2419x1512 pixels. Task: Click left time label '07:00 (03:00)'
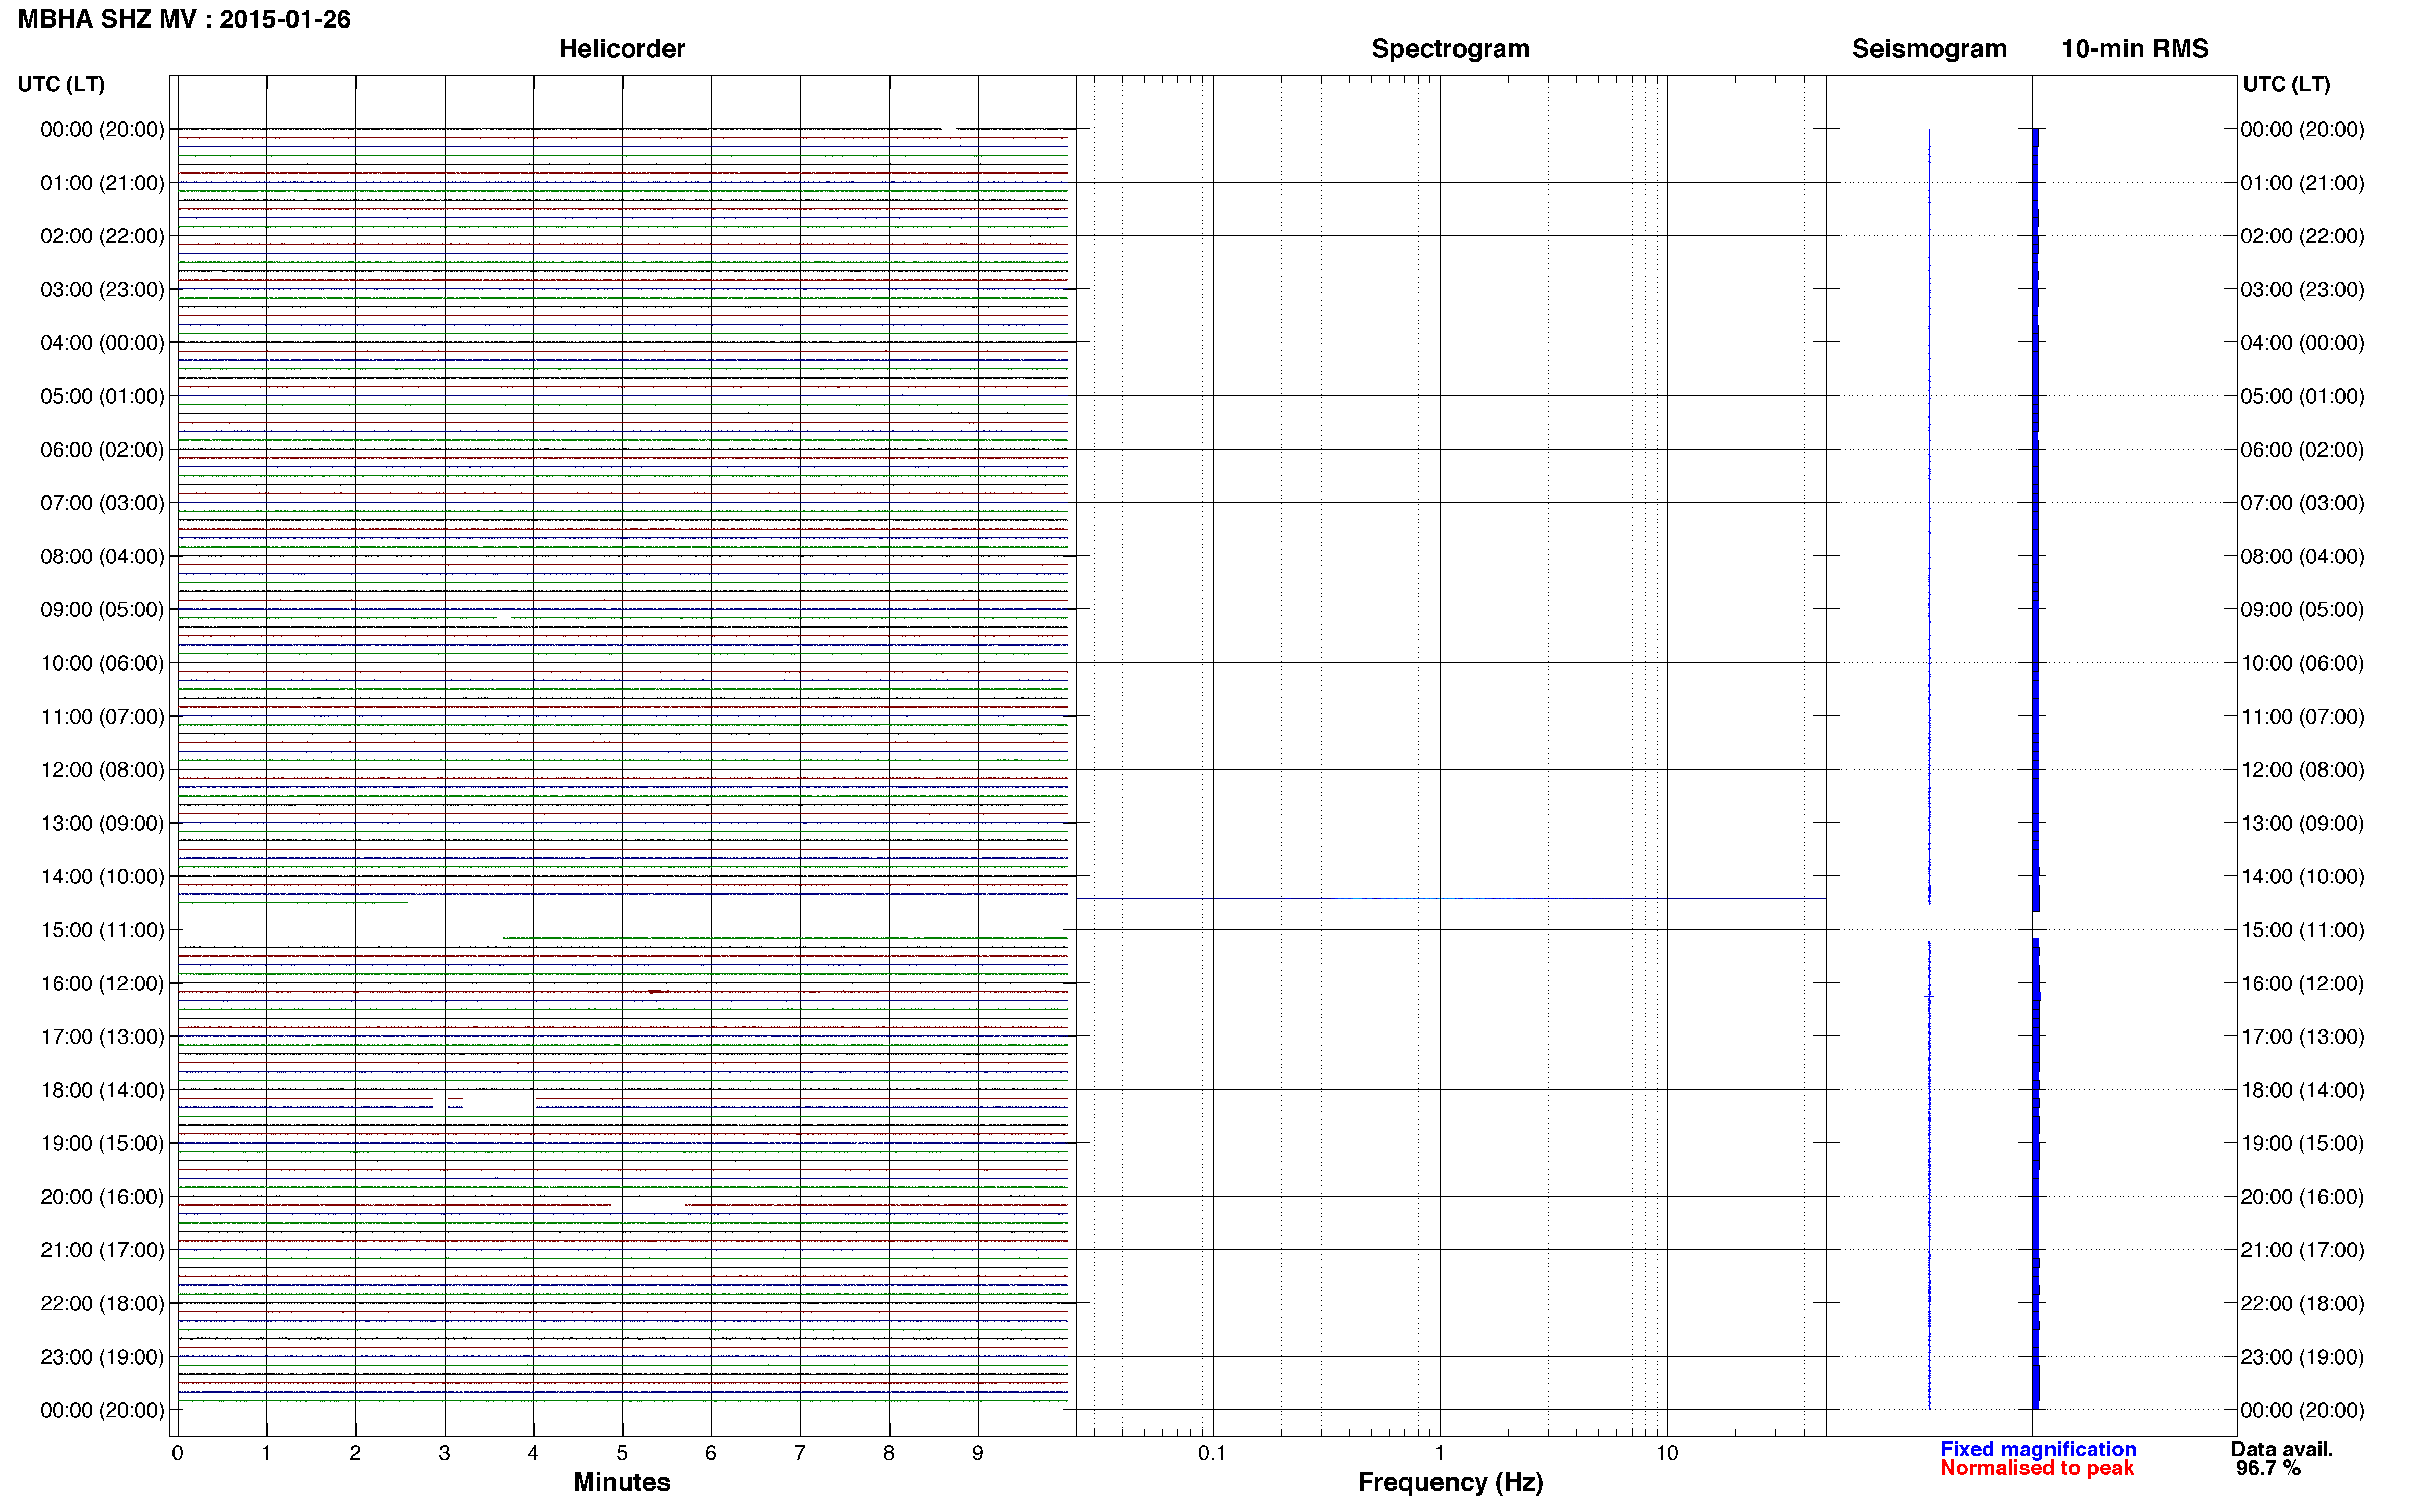(102, 503)
